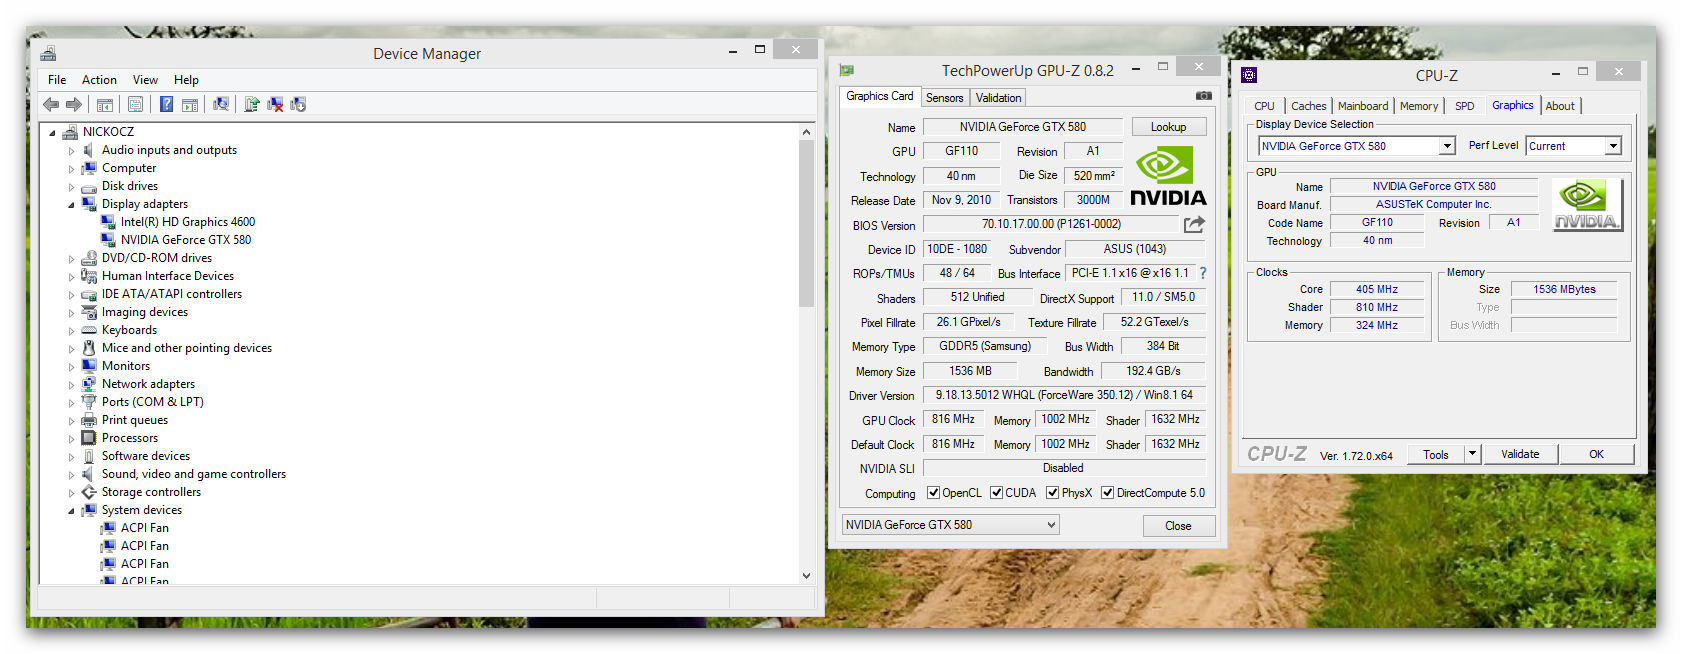Screen dimensions: 1682x654
Task: Open the View menu in Device Manager
Action: pos(145,80)
